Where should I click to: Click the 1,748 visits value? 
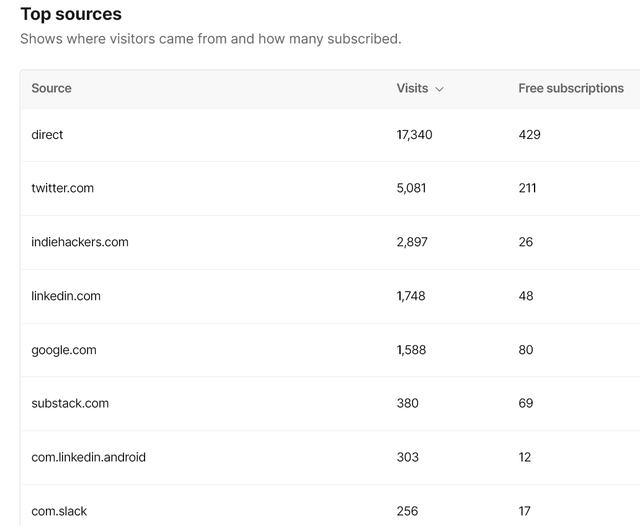411,296
